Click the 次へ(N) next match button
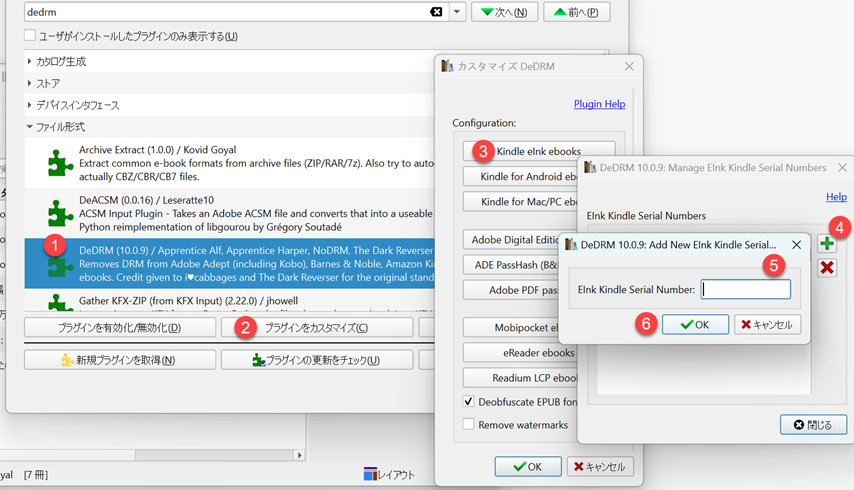This screenshot has height=490, width=854. click(504, 12)
